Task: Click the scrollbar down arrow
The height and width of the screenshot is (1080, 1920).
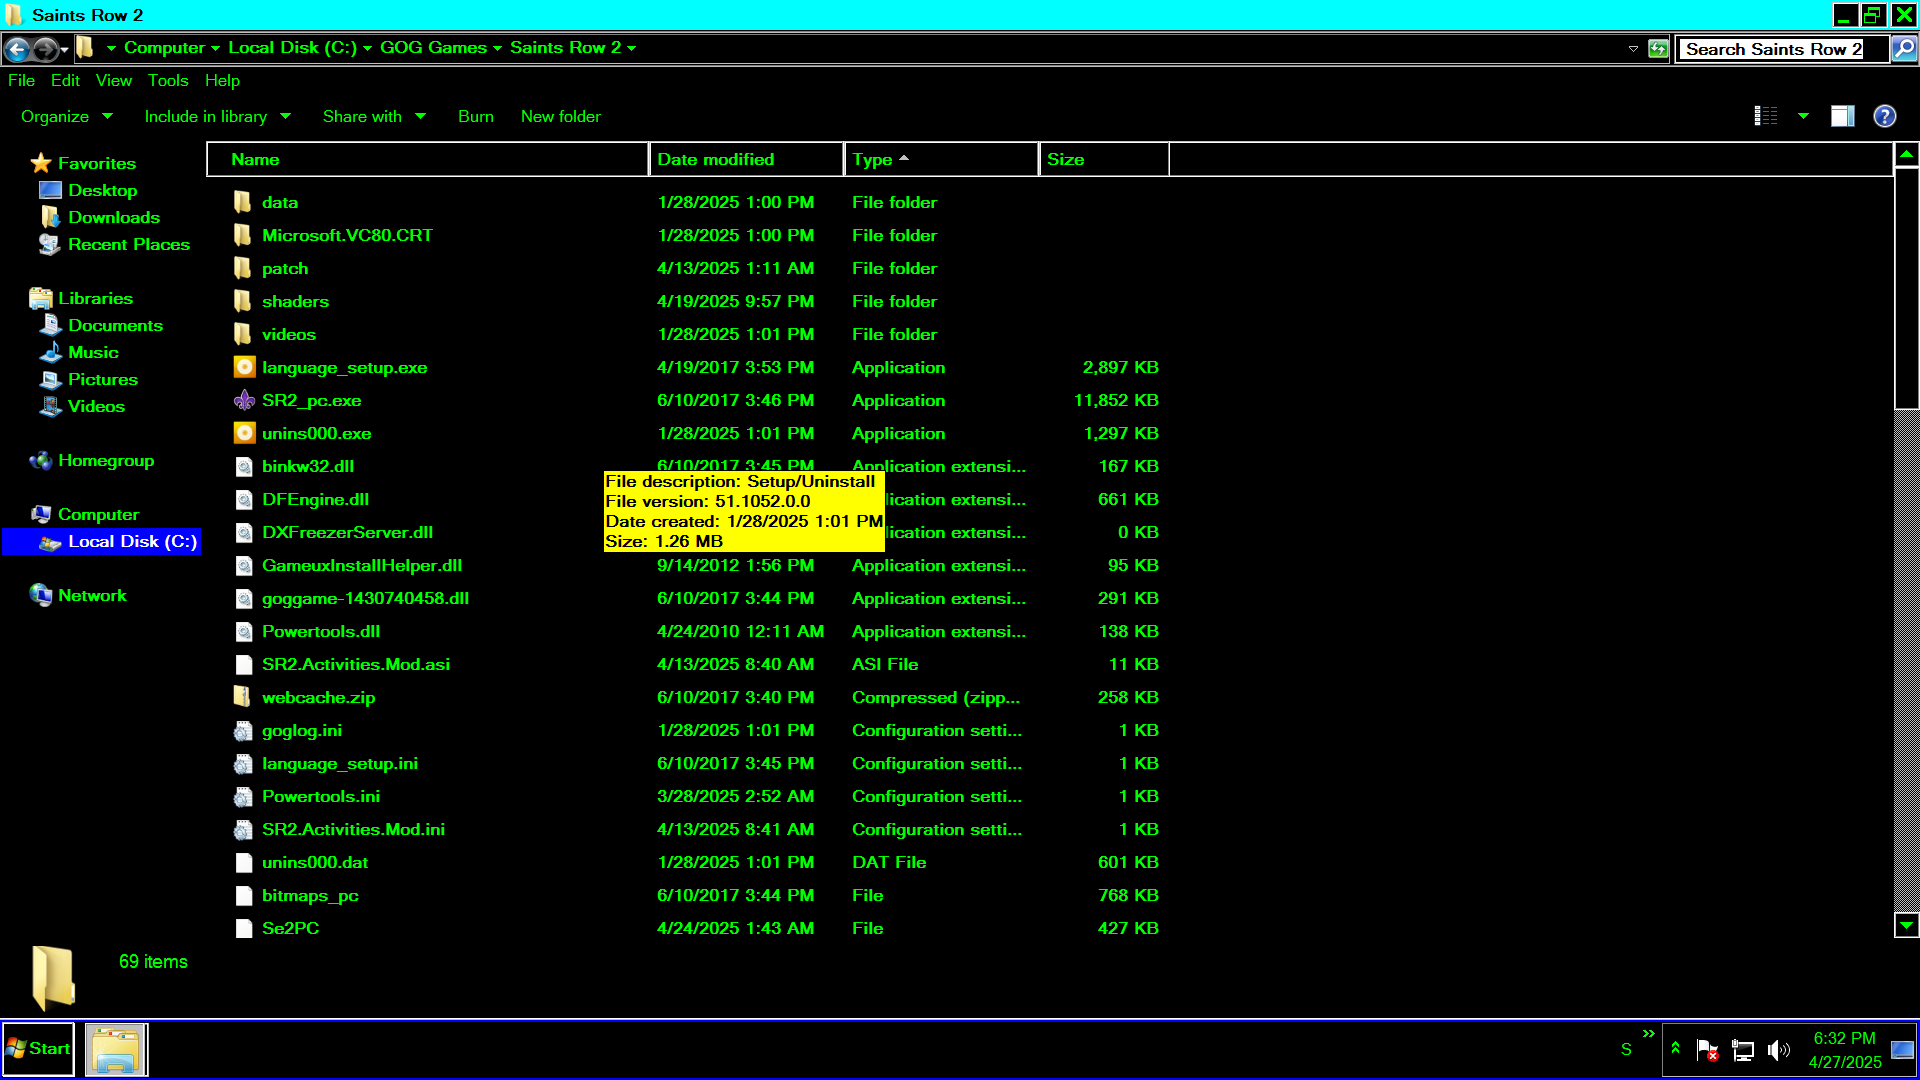Action: [x=1906, y=925]
